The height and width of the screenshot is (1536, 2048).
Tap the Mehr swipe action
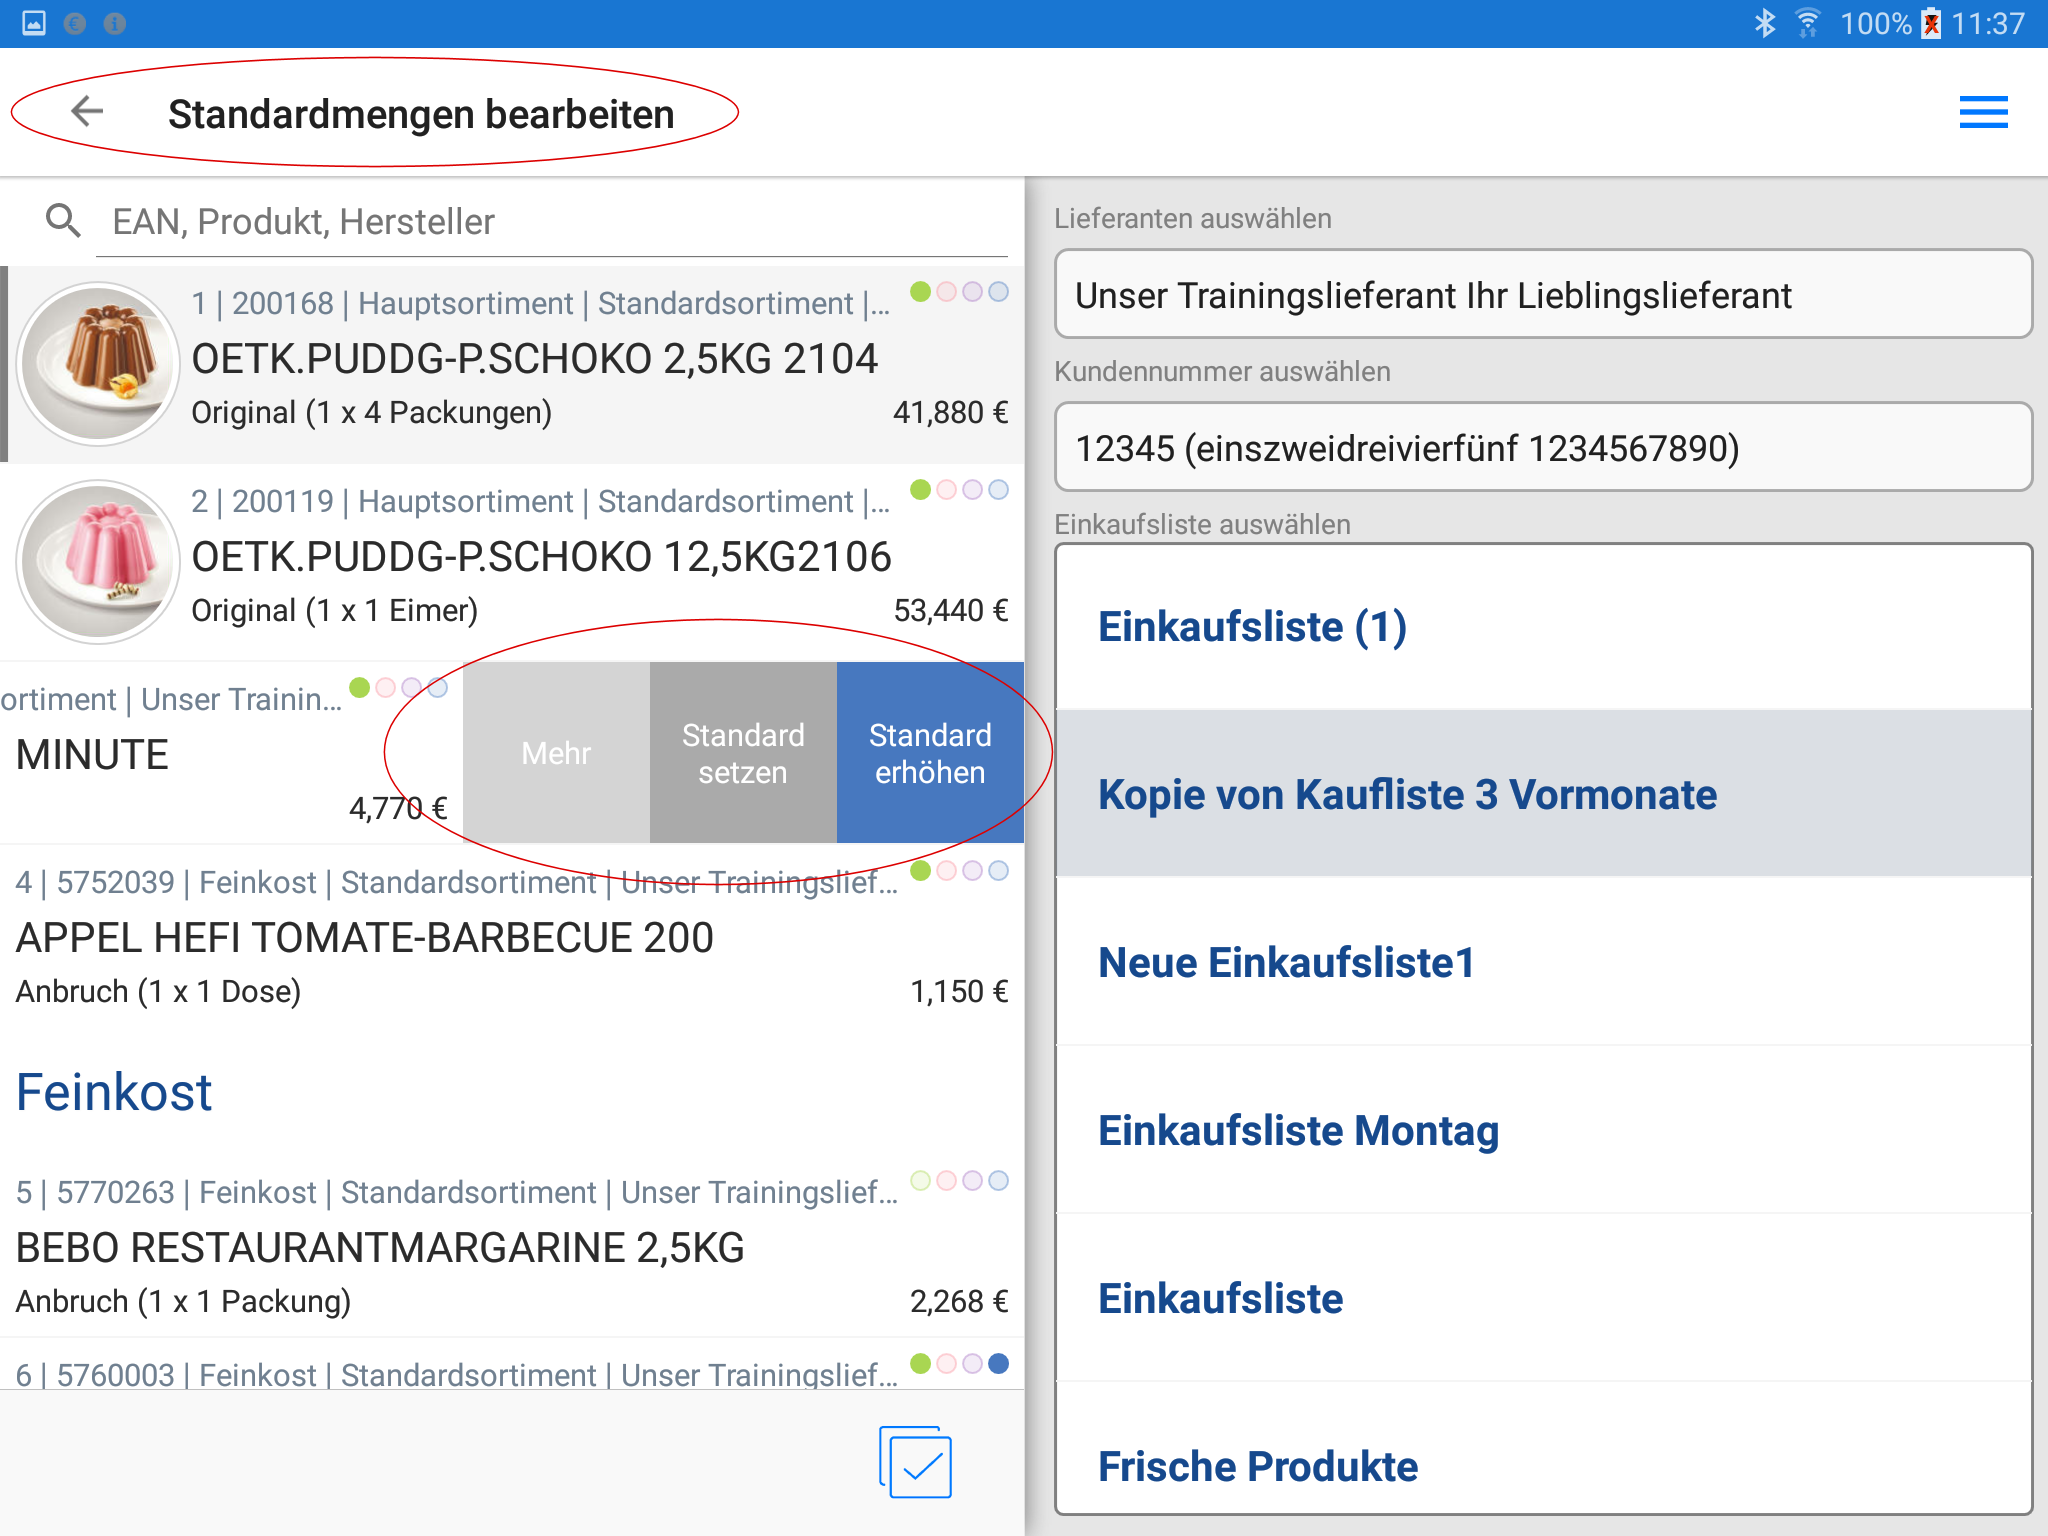point(556,753)
